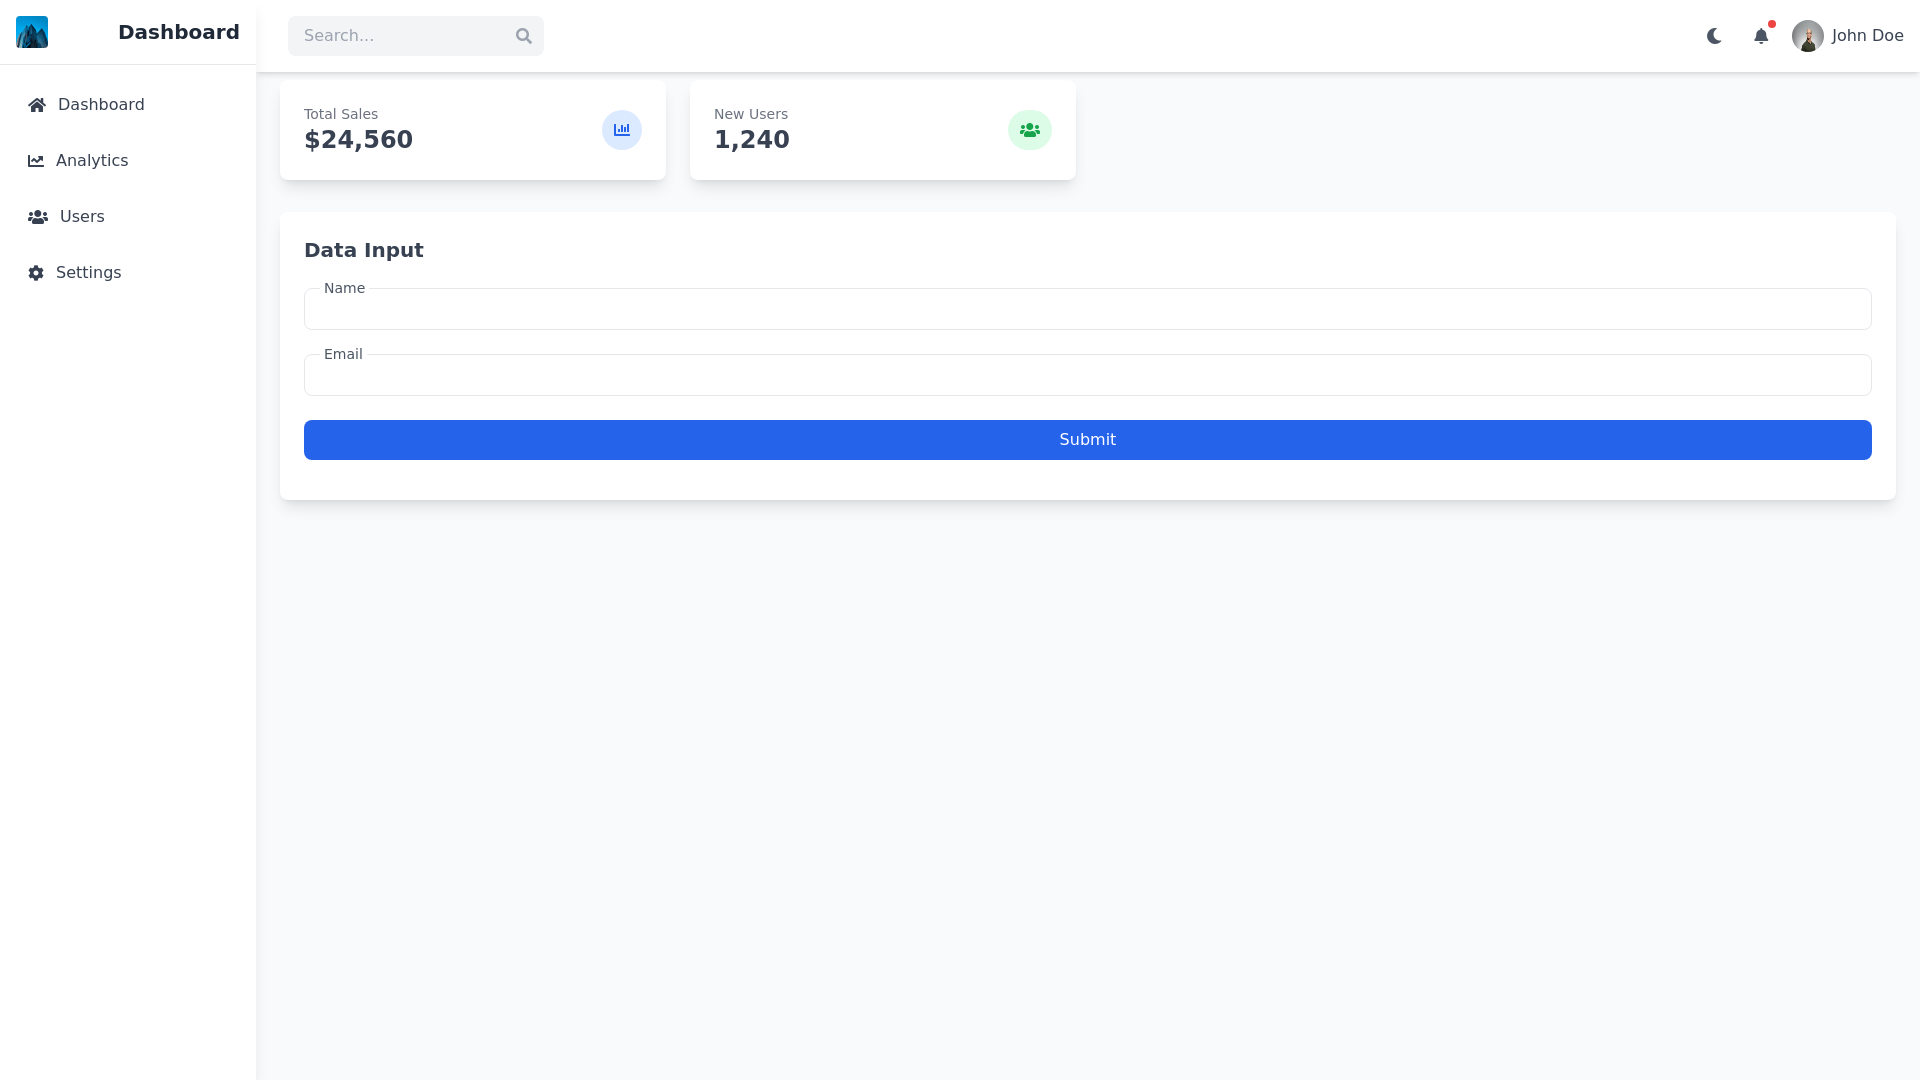
Task: Click inside the Search field
Action: click(x=400, y=35)
